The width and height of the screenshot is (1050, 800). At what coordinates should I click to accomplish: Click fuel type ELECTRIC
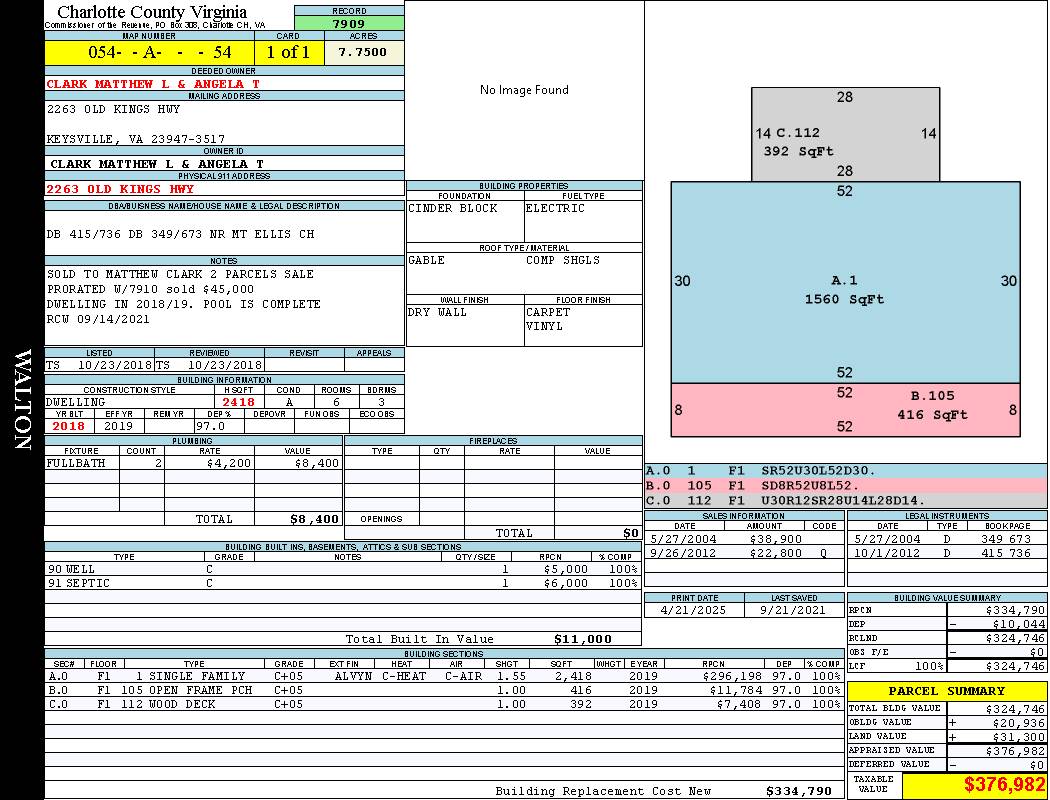click(x=555, y=208)
